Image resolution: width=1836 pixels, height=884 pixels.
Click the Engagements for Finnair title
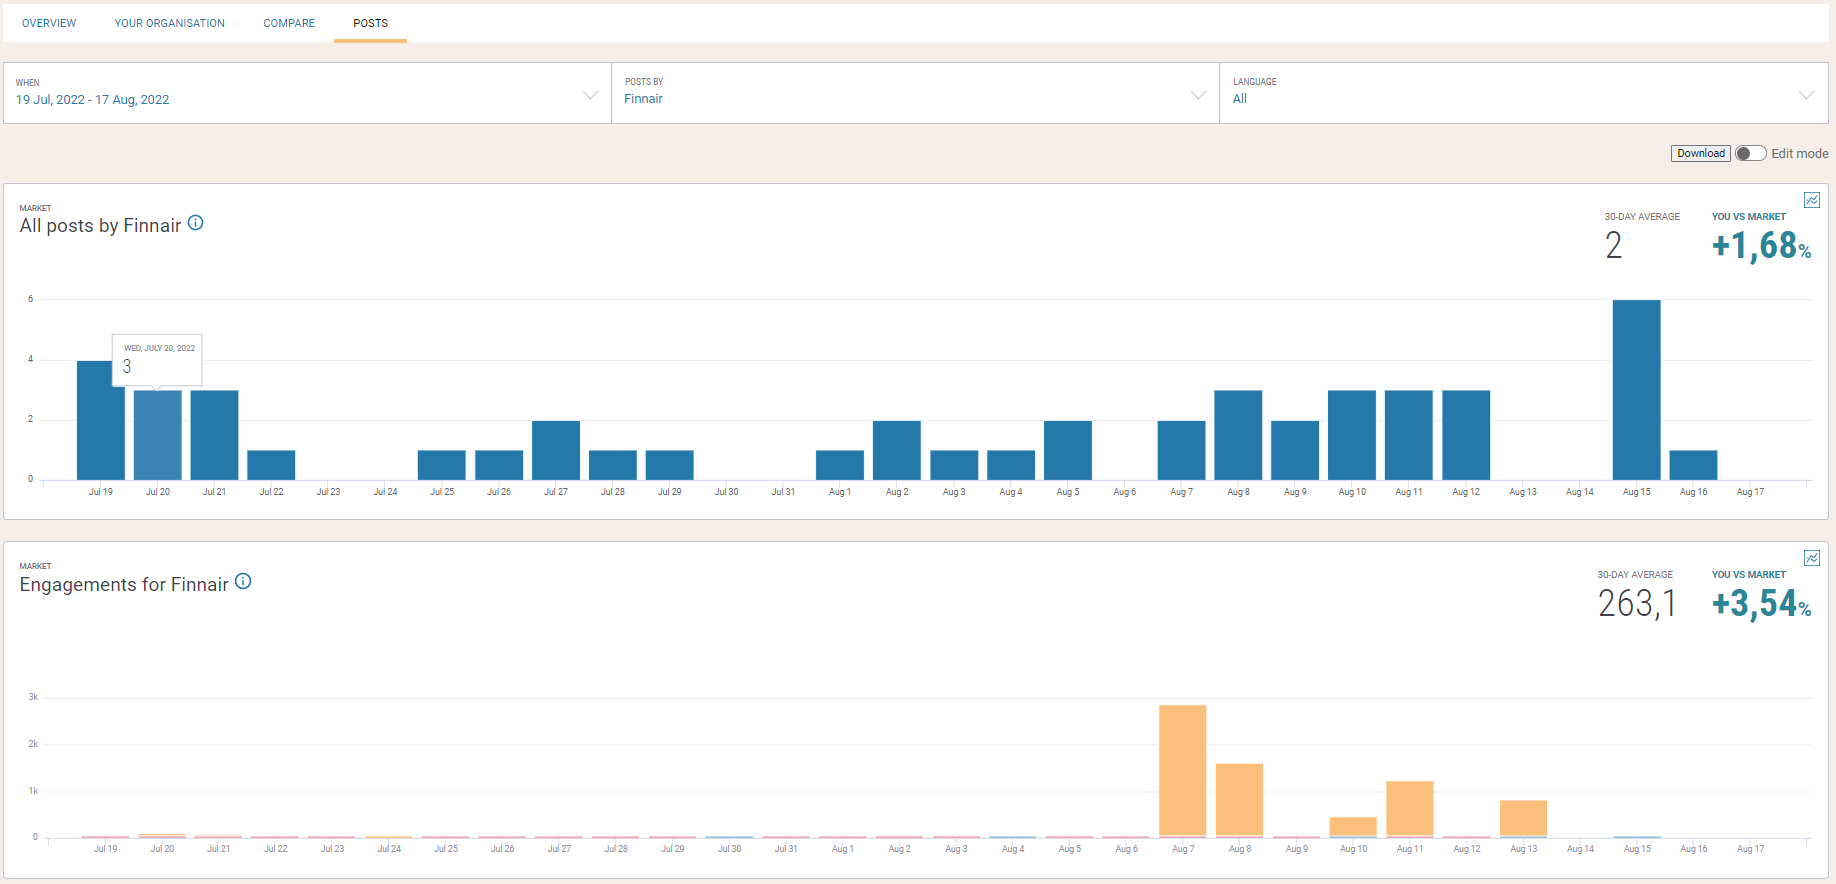[x=124, y=584]
